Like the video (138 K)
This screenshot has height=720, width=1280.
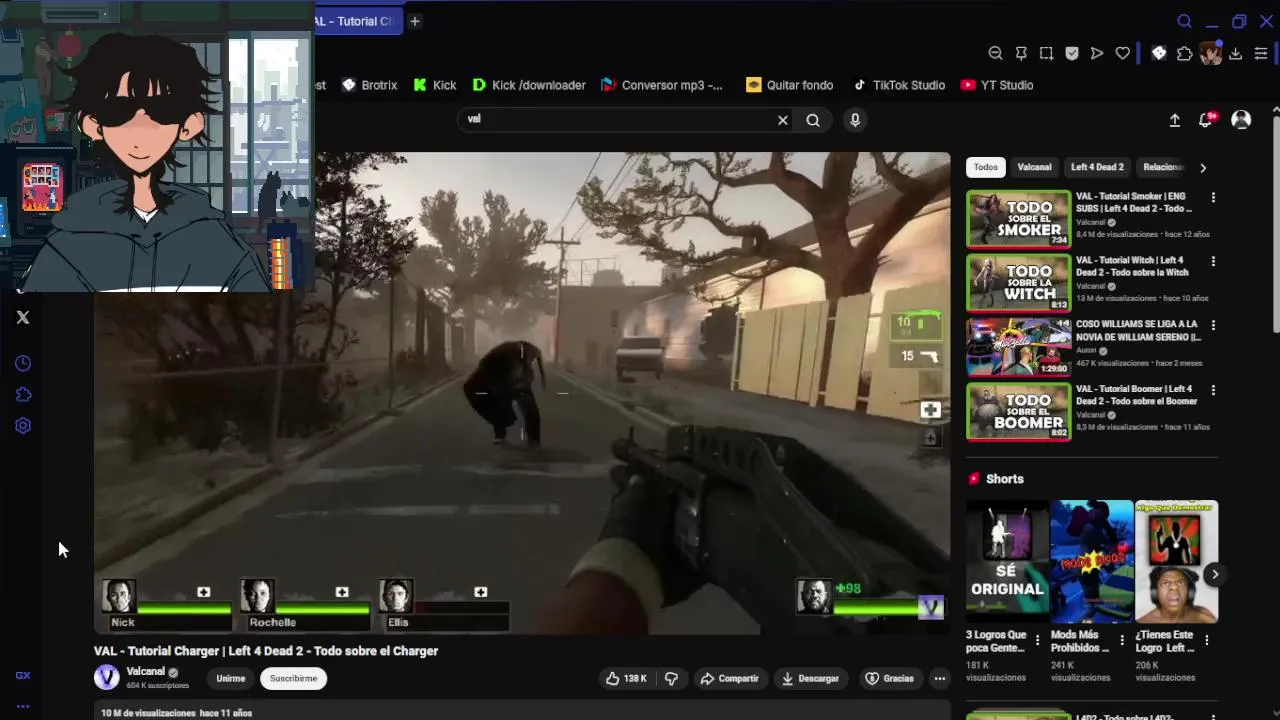point(626,678)
